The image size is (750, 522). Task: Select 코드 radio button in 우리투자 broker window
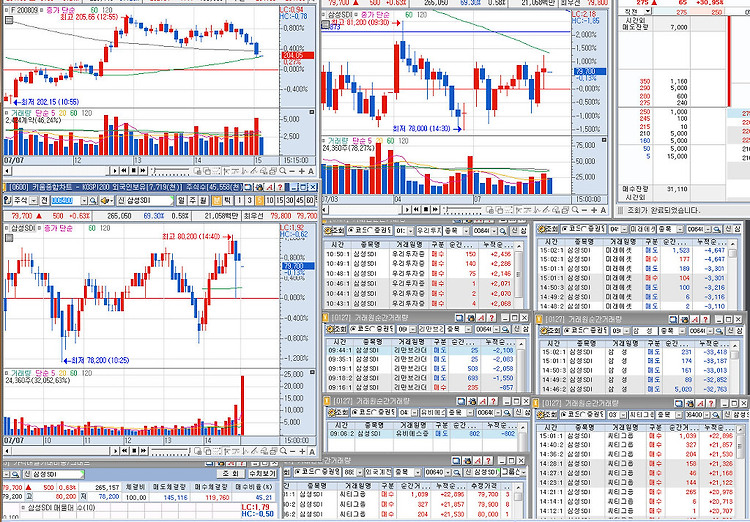point(351,230)
